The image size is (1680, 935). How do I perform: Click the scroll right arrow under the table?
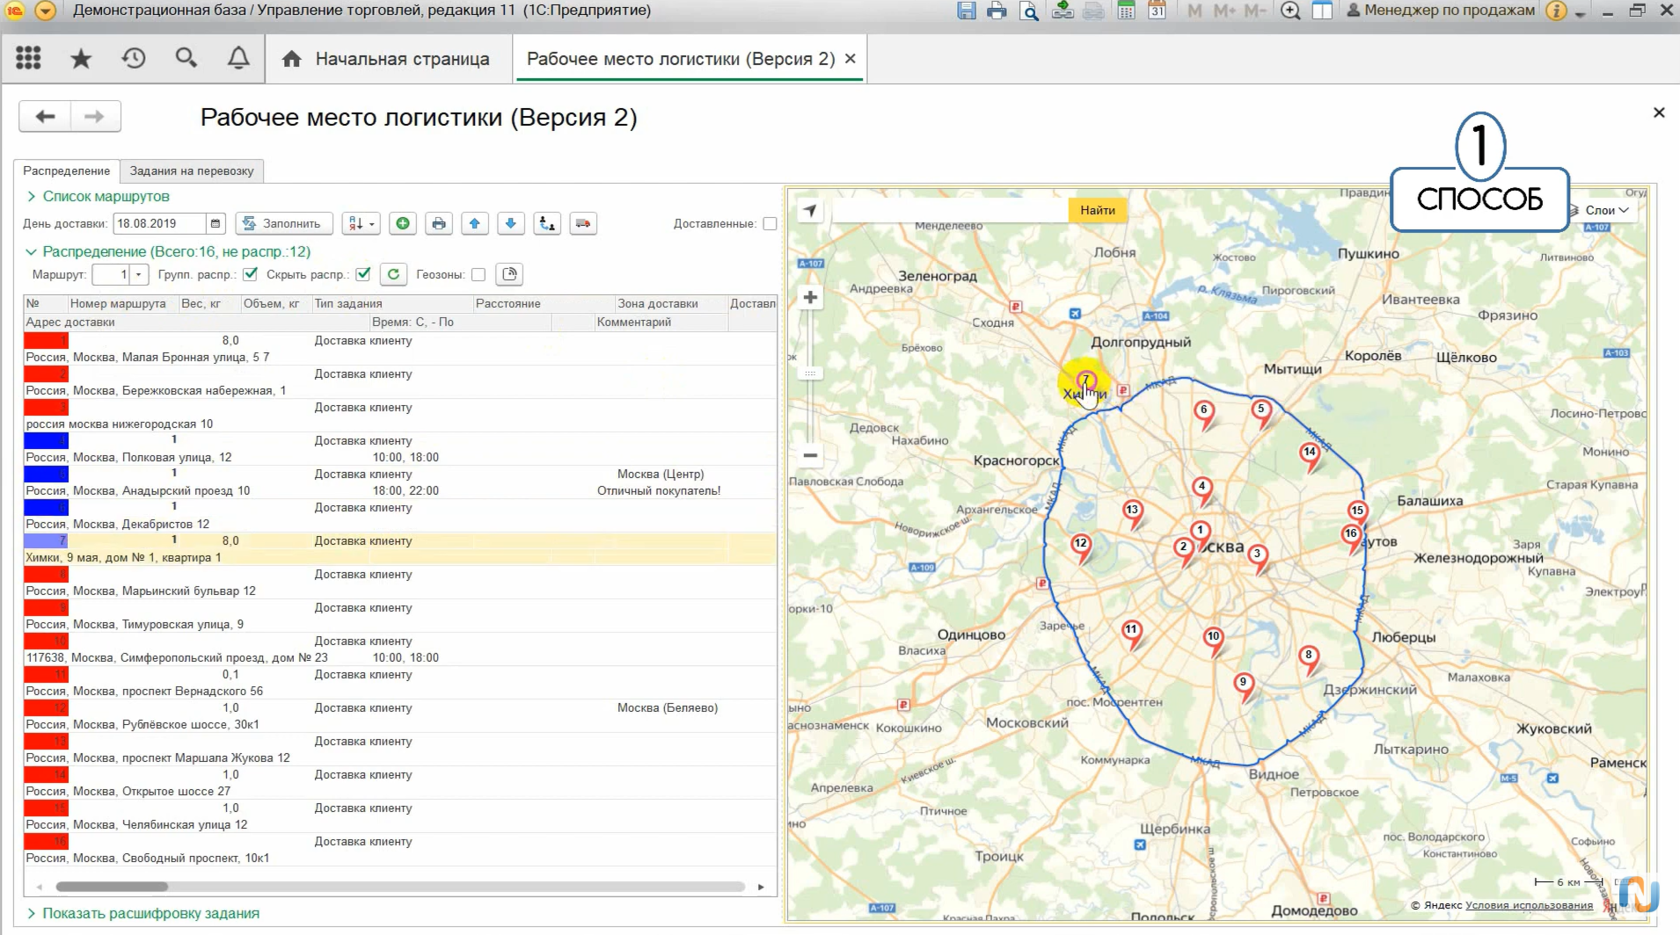pos(761,887)
